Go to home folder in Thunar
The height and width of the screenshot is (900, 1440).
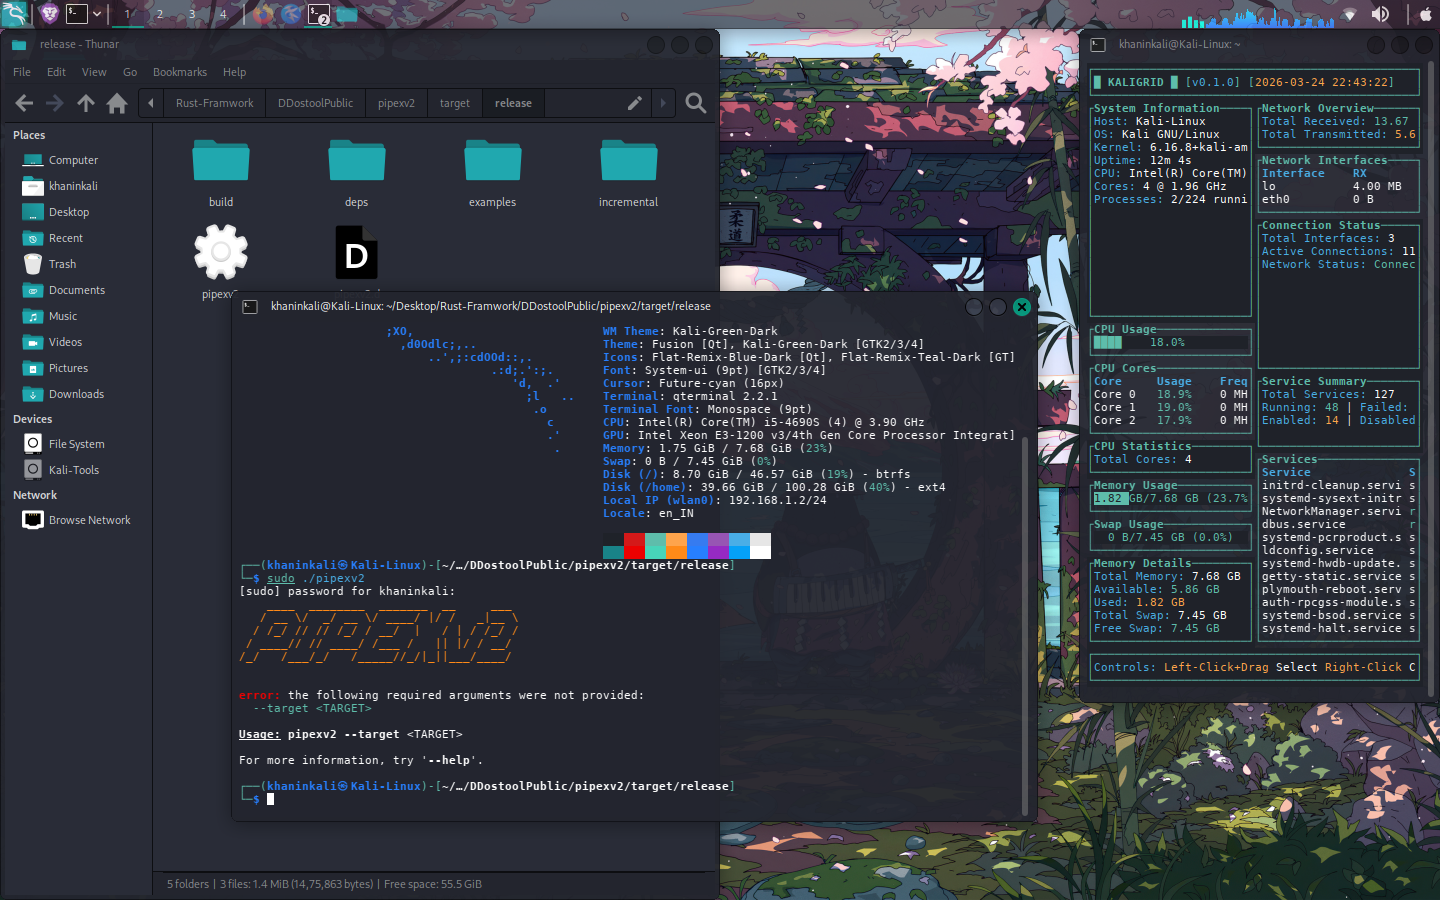[x=117, y=103]
